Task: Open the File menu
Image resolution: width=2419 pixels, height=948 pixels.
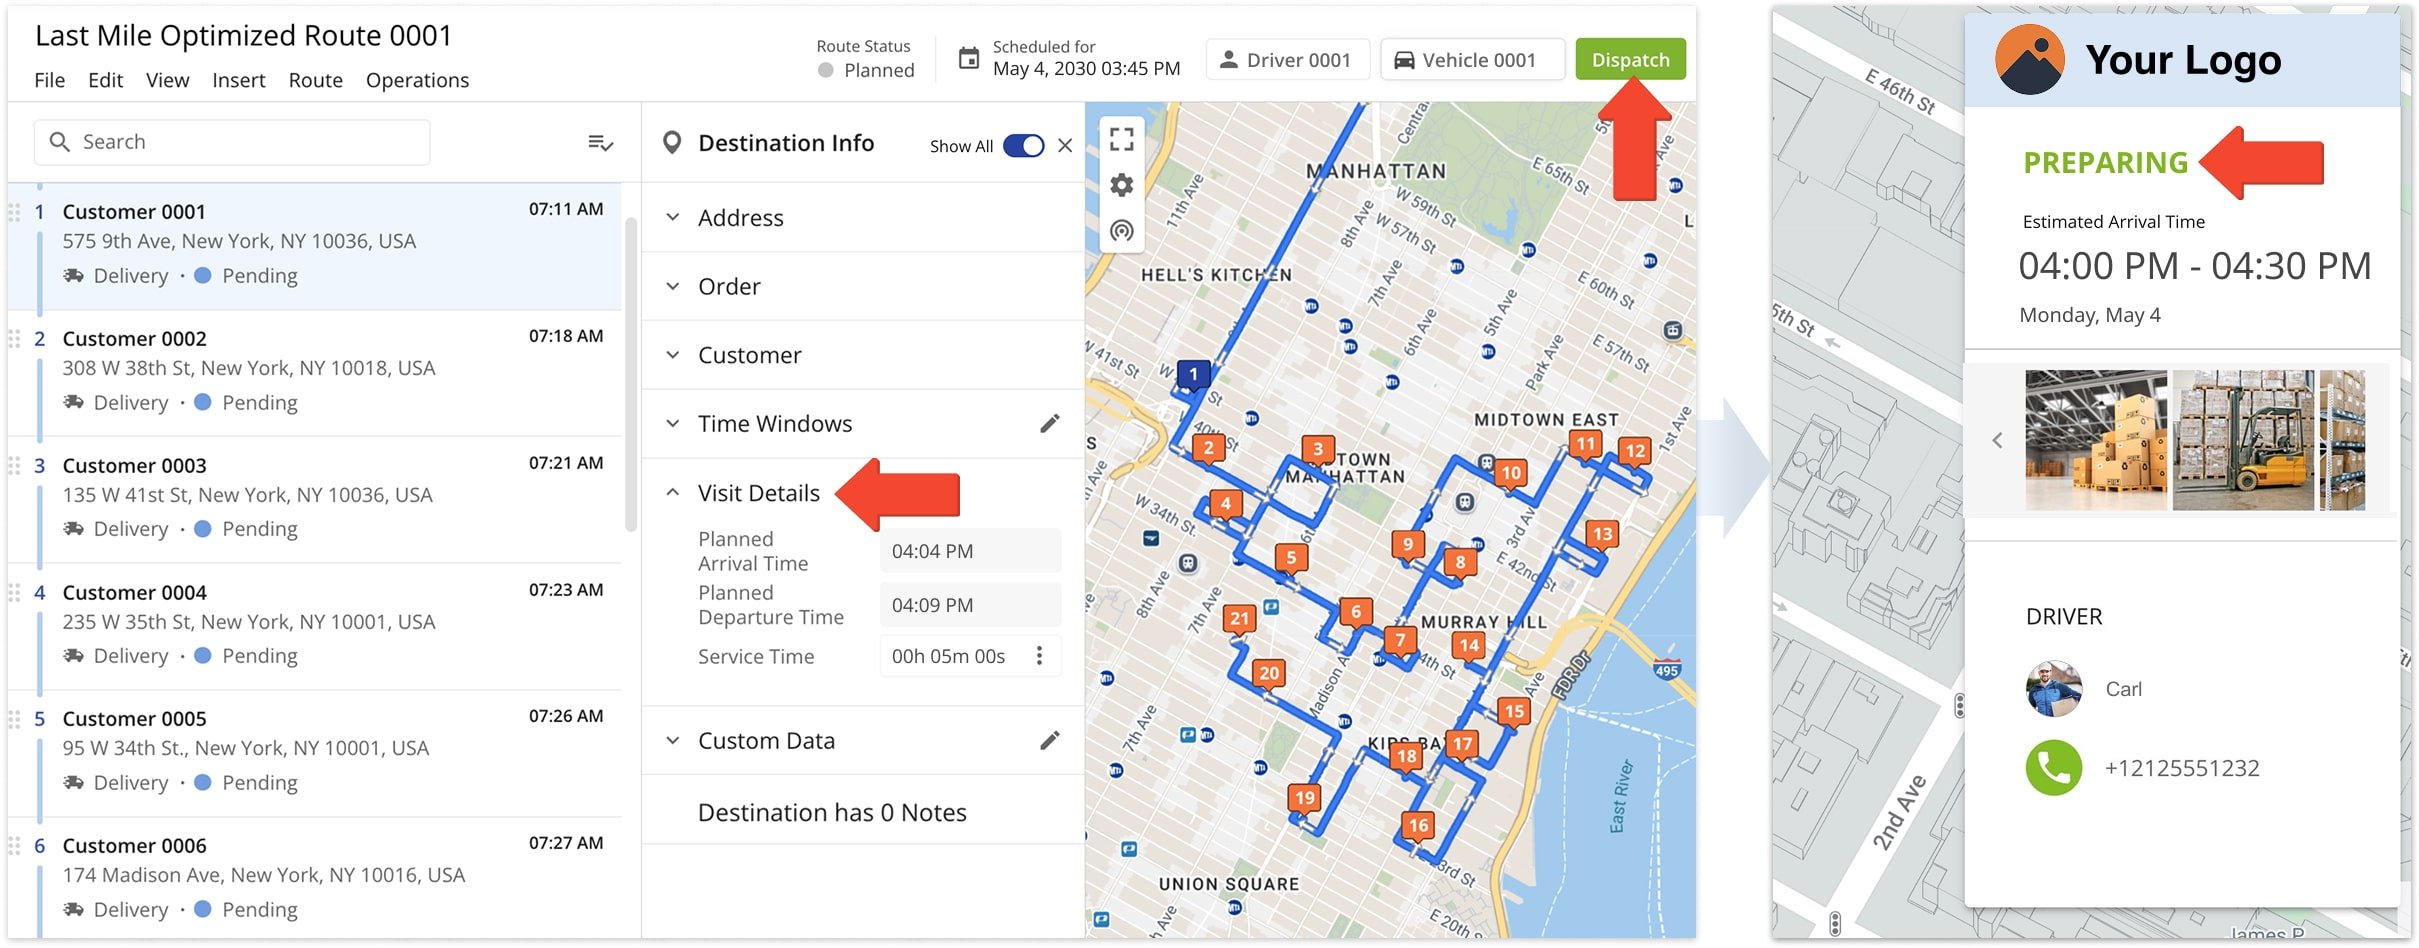Action: coord(49,80)
